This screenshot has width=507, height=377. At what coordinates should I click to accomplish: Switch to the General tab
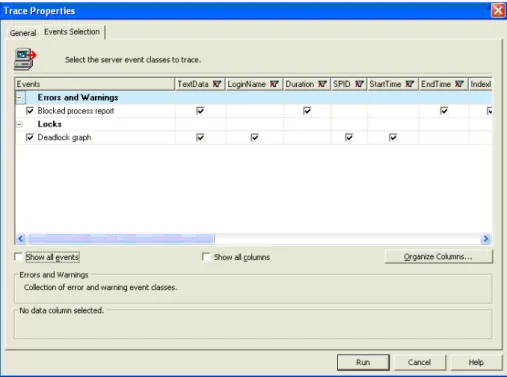pos(23,33)
